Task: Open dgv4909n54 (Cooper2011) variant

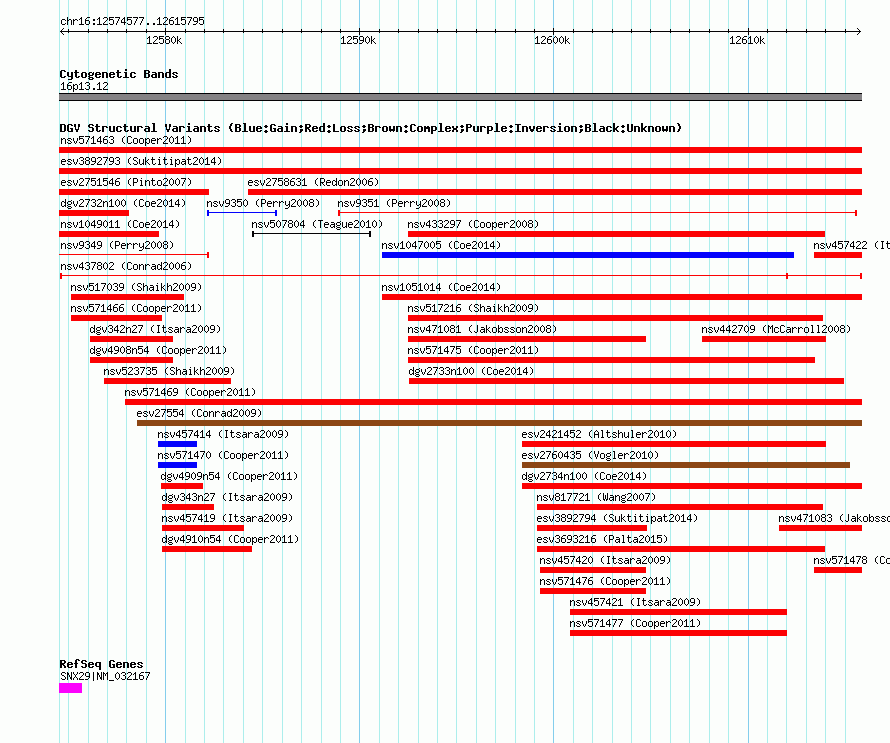Action: click(x=229, y=476)
